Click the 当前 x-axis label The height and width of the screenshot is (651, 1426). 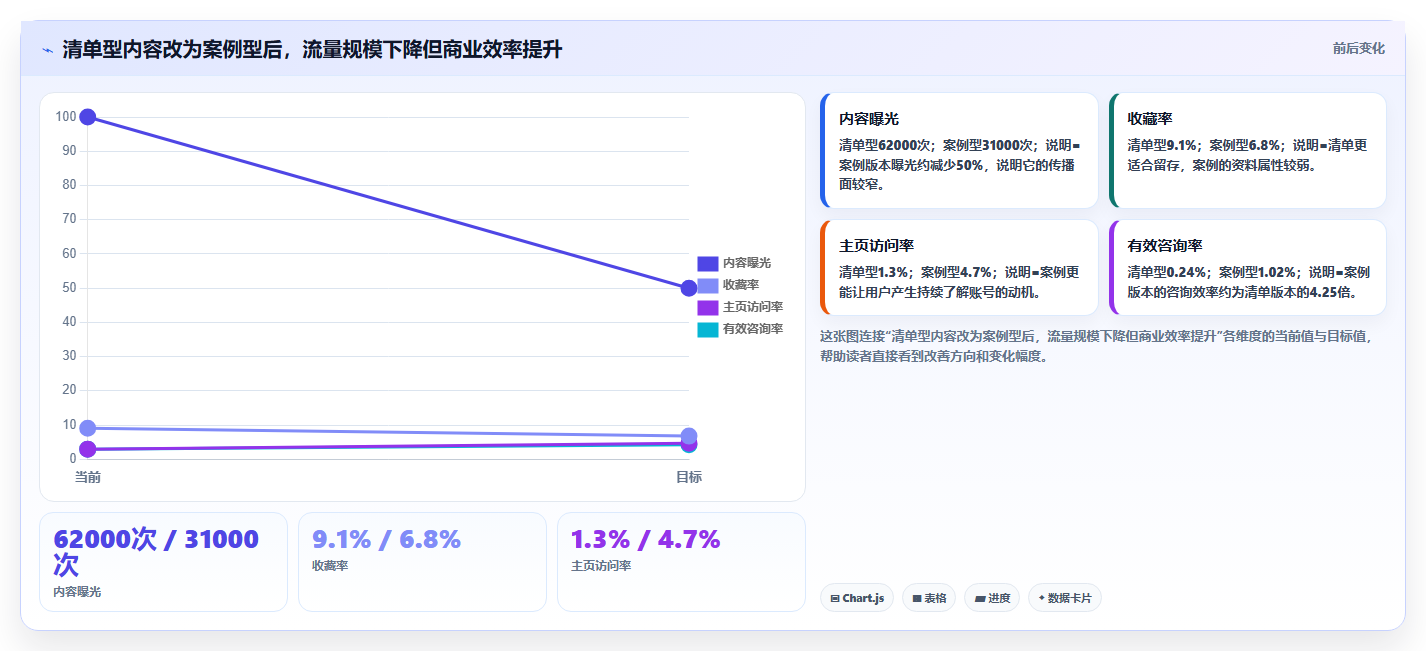88,477
